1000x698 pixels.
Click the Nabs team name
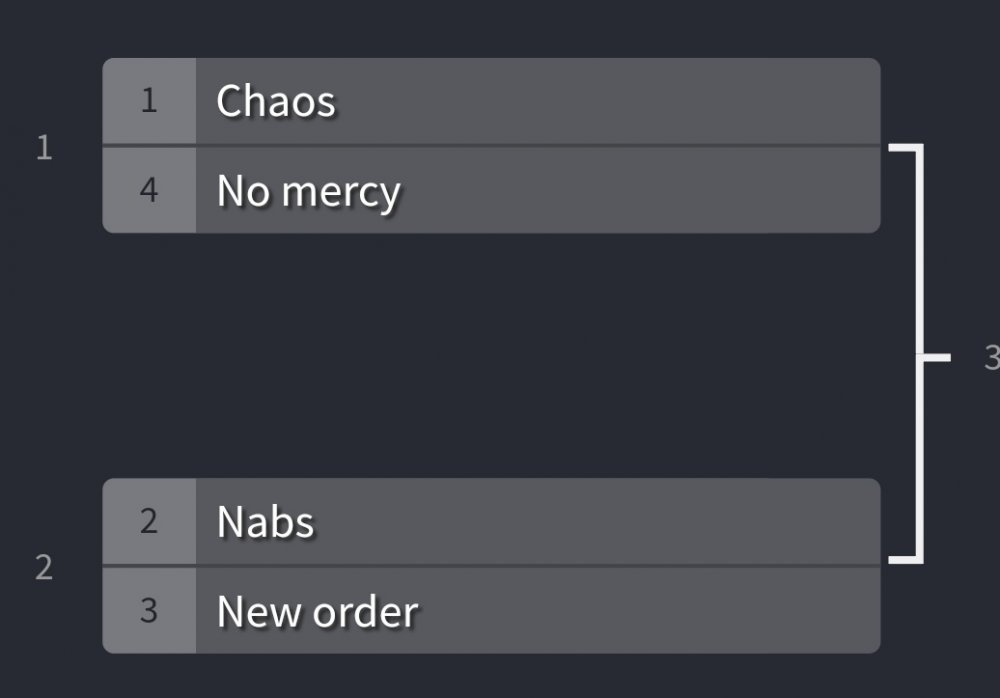pyautogui.click(x=265, y=521)
